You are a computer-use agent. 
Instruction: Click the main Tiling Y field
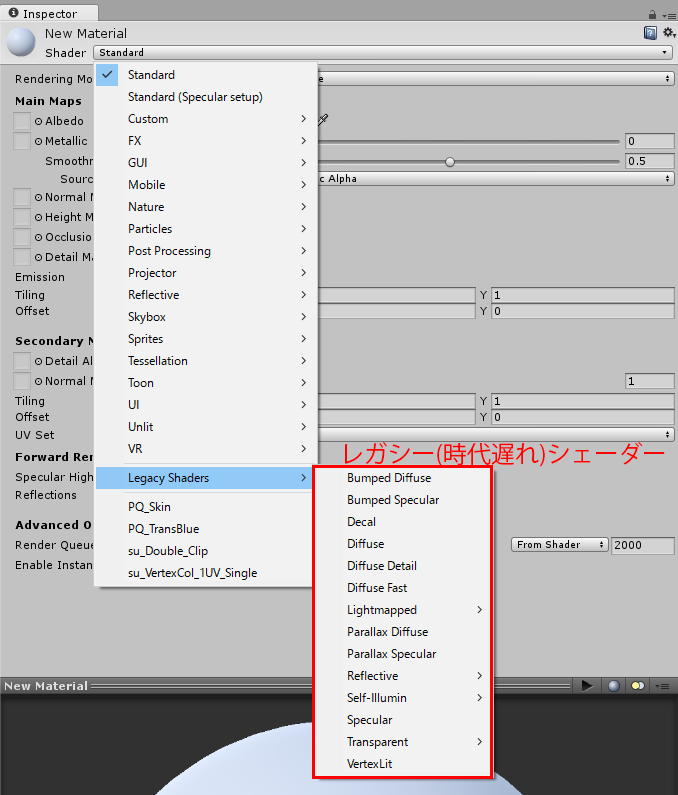point(583,295)
